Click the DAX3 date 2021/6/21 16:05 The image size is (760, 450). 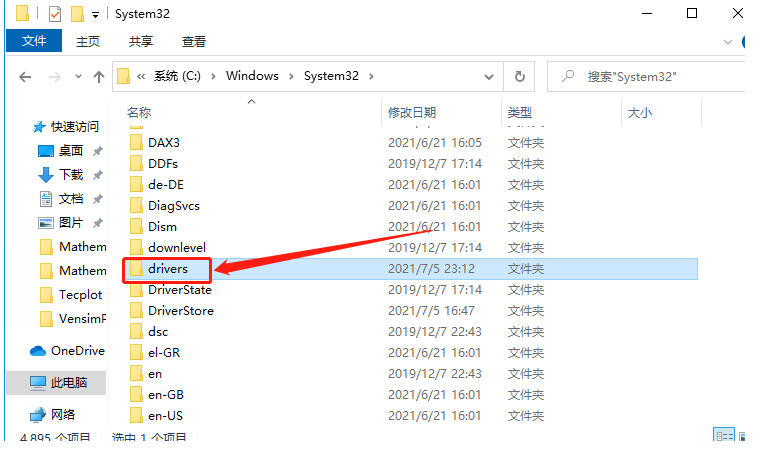[x=435, y=143]
